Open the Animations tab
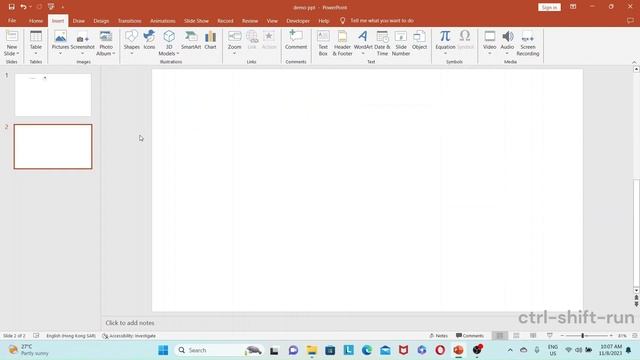Viewport: 640px width, 360px height. tap(163, 20)
